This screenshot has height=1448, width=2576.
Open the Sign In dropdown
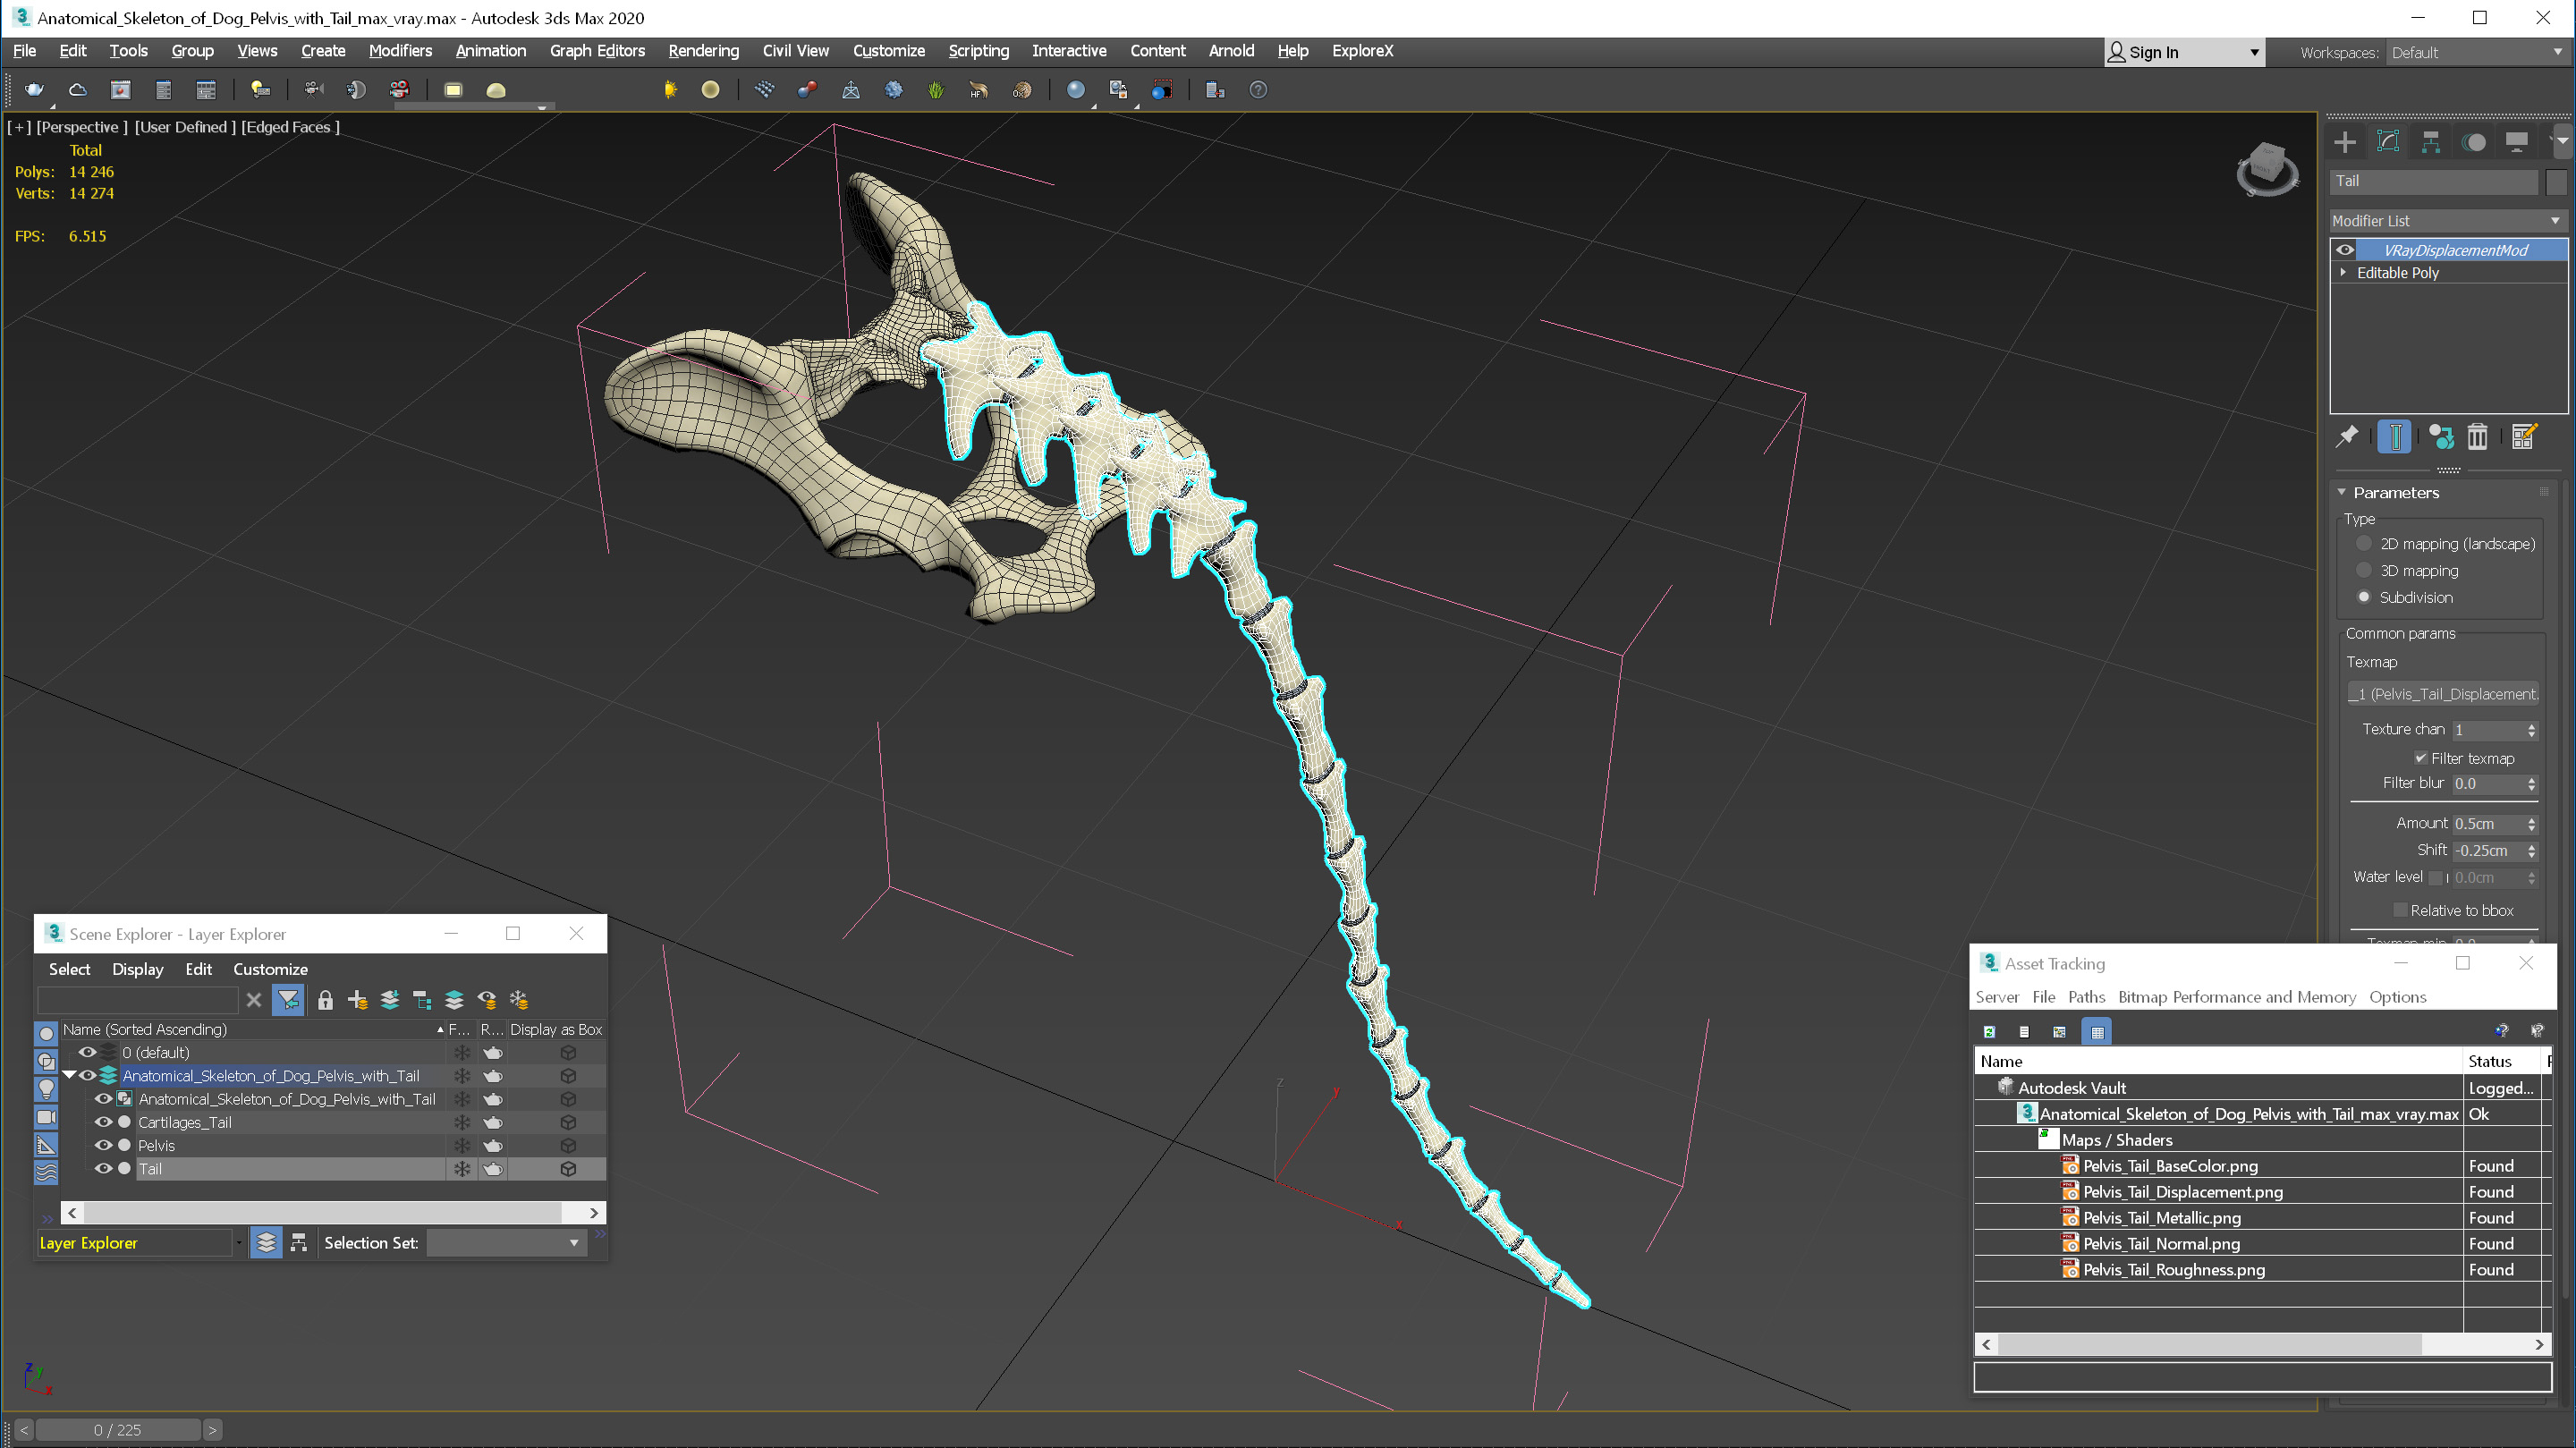pos(2183,52)
